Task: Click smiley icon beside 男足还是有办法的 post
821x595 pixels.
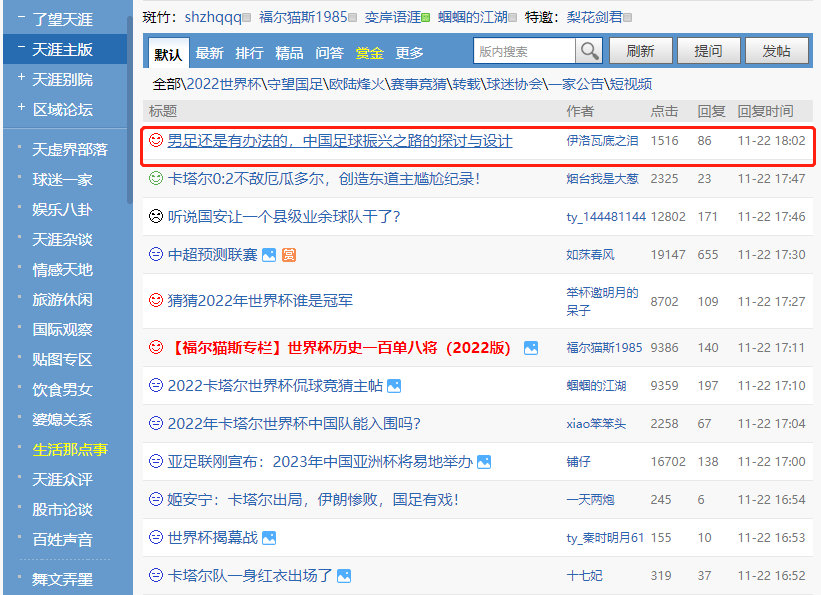Action: 156,140
